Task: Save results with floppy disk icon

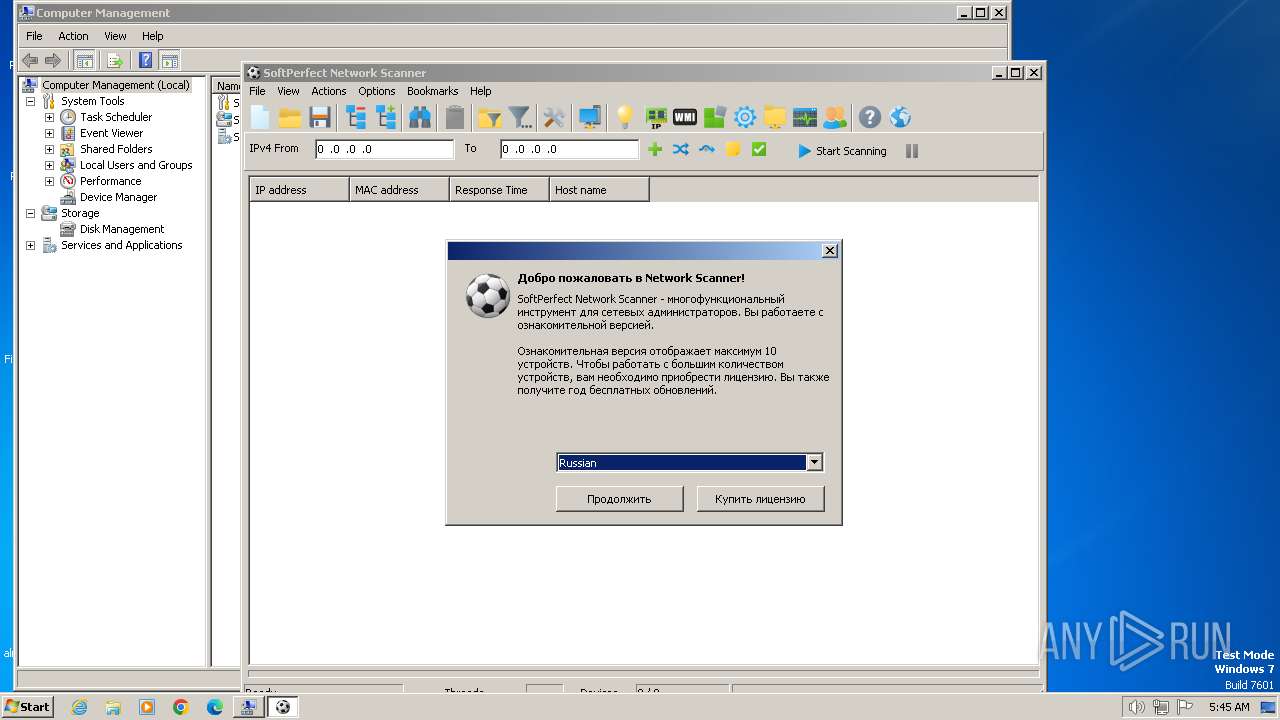Action: click(320, 118)
